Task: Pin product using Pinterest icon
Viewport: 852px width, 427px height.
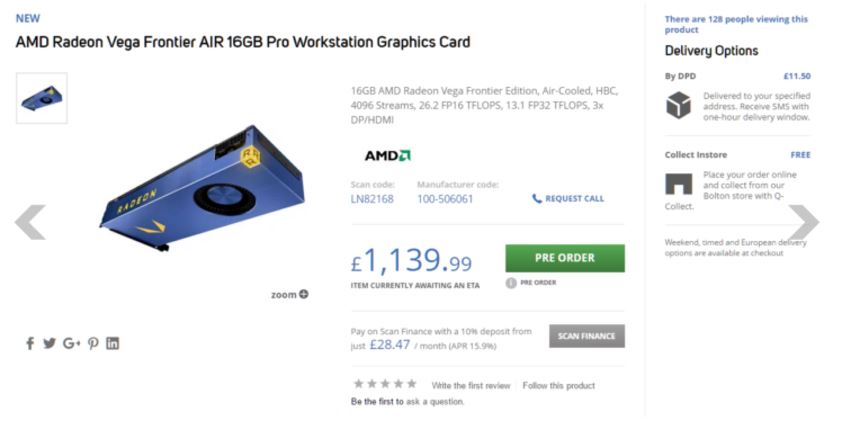Action: [x=93, y=343]
